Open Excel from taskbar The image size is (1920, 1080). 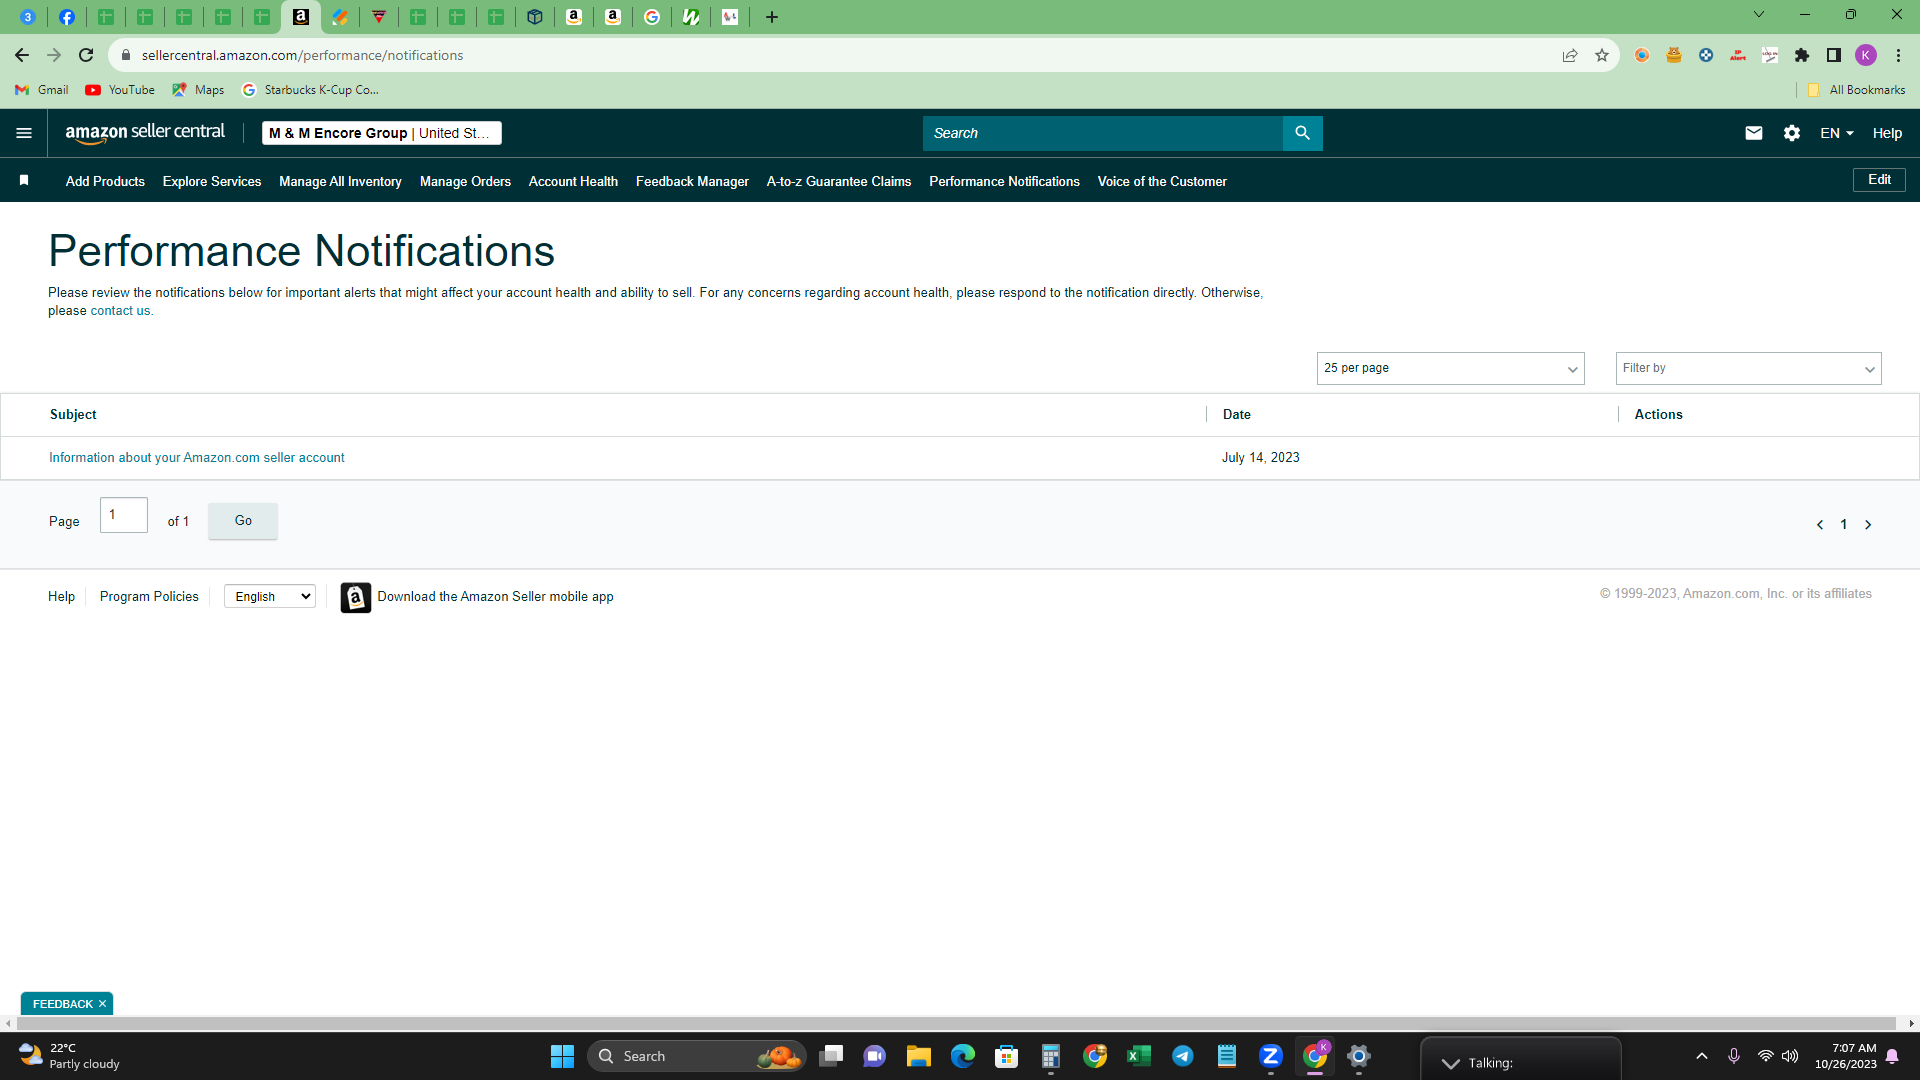[1139, 1056]
